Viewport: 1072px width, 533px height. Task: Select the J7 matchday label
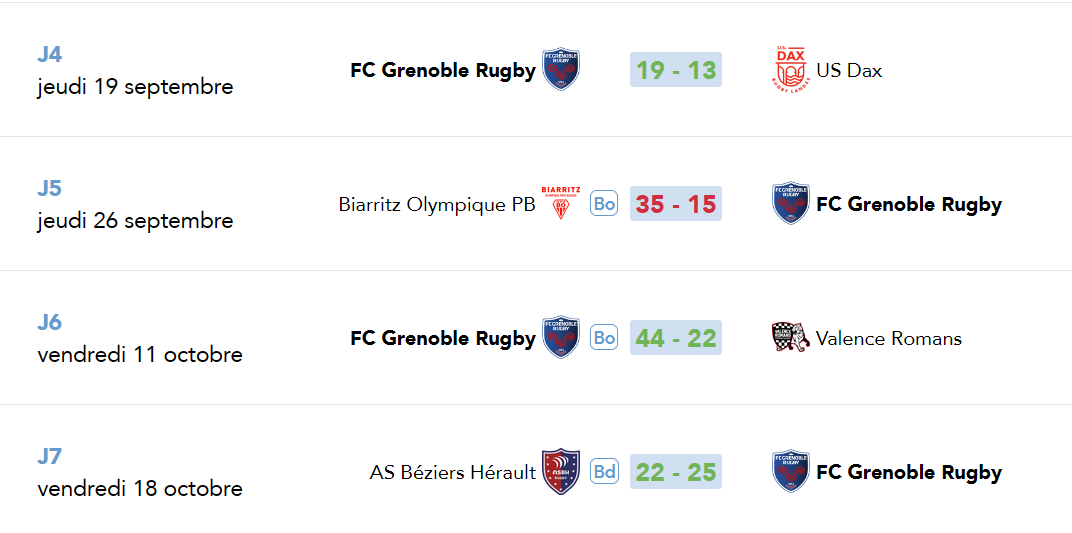click(49, 456)
